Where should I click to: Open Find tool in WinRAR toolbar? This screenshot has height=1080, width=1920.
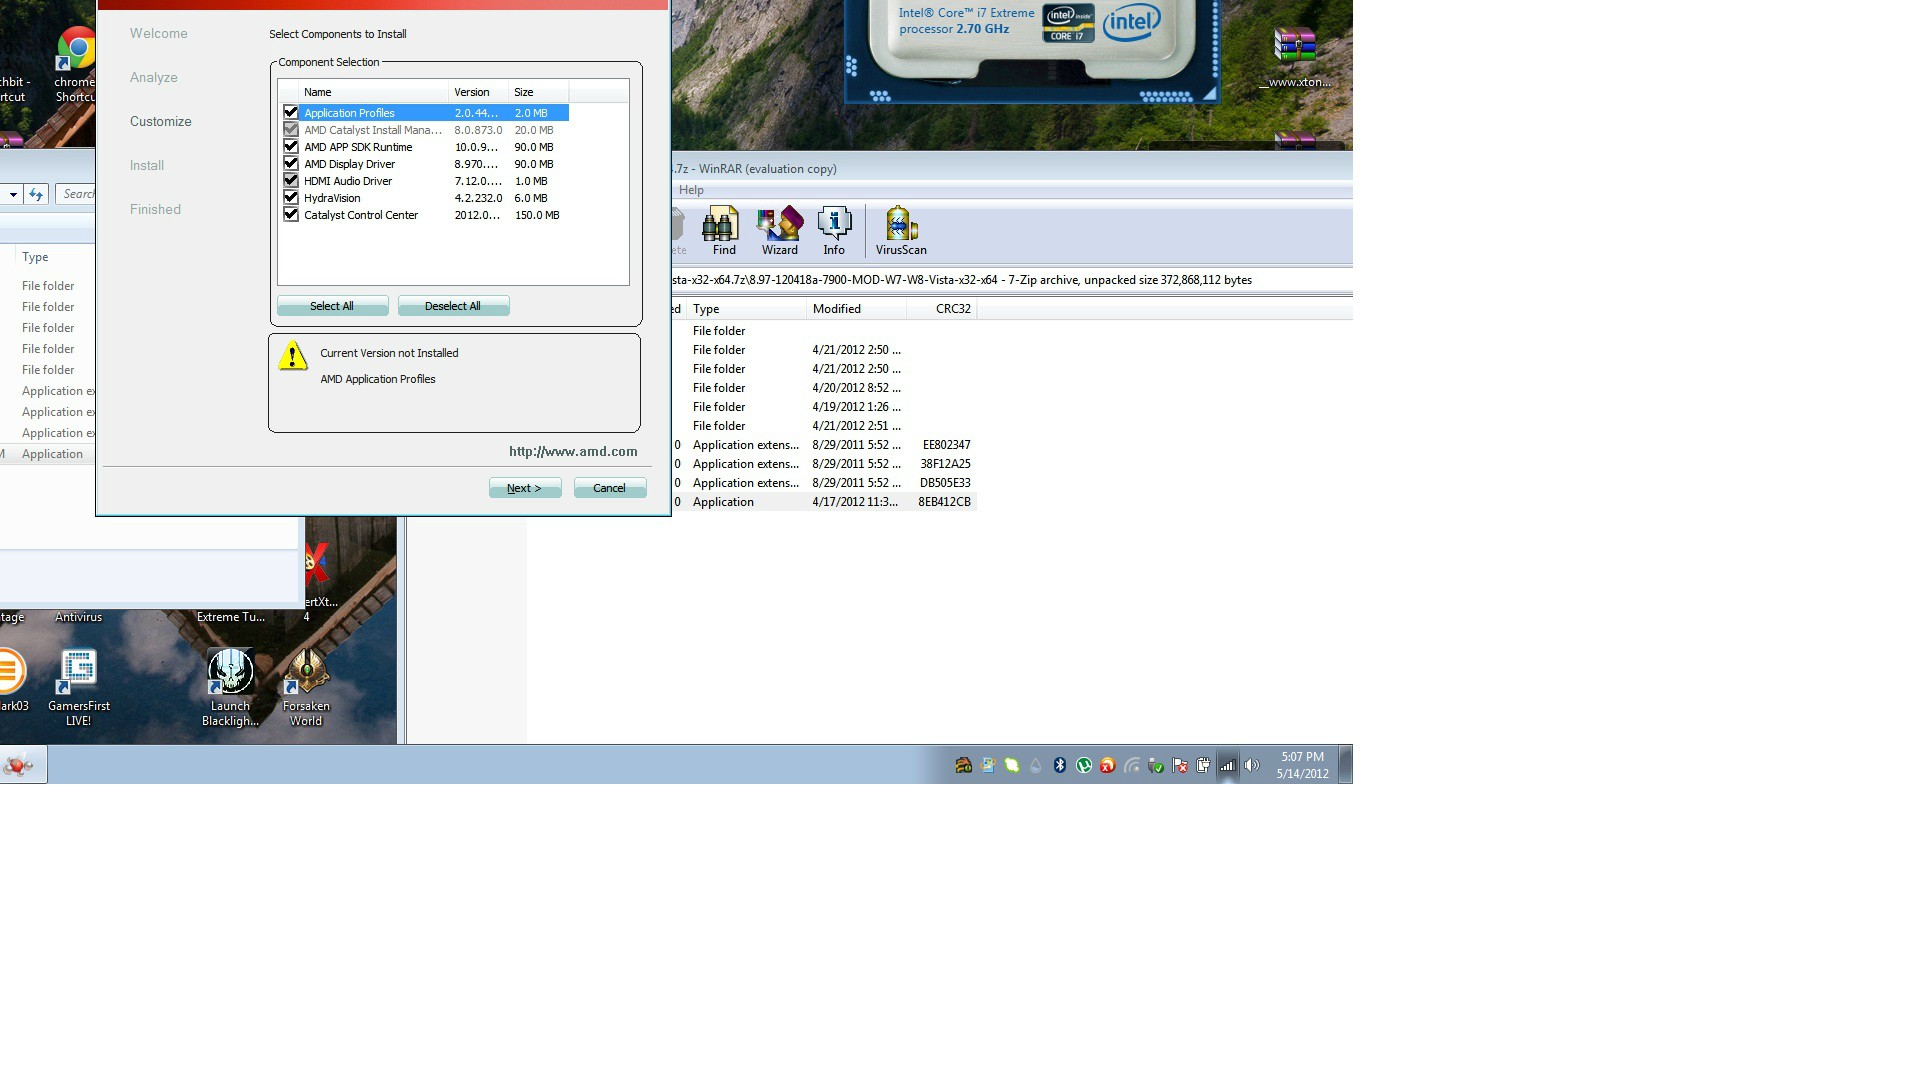coord(719,230)
